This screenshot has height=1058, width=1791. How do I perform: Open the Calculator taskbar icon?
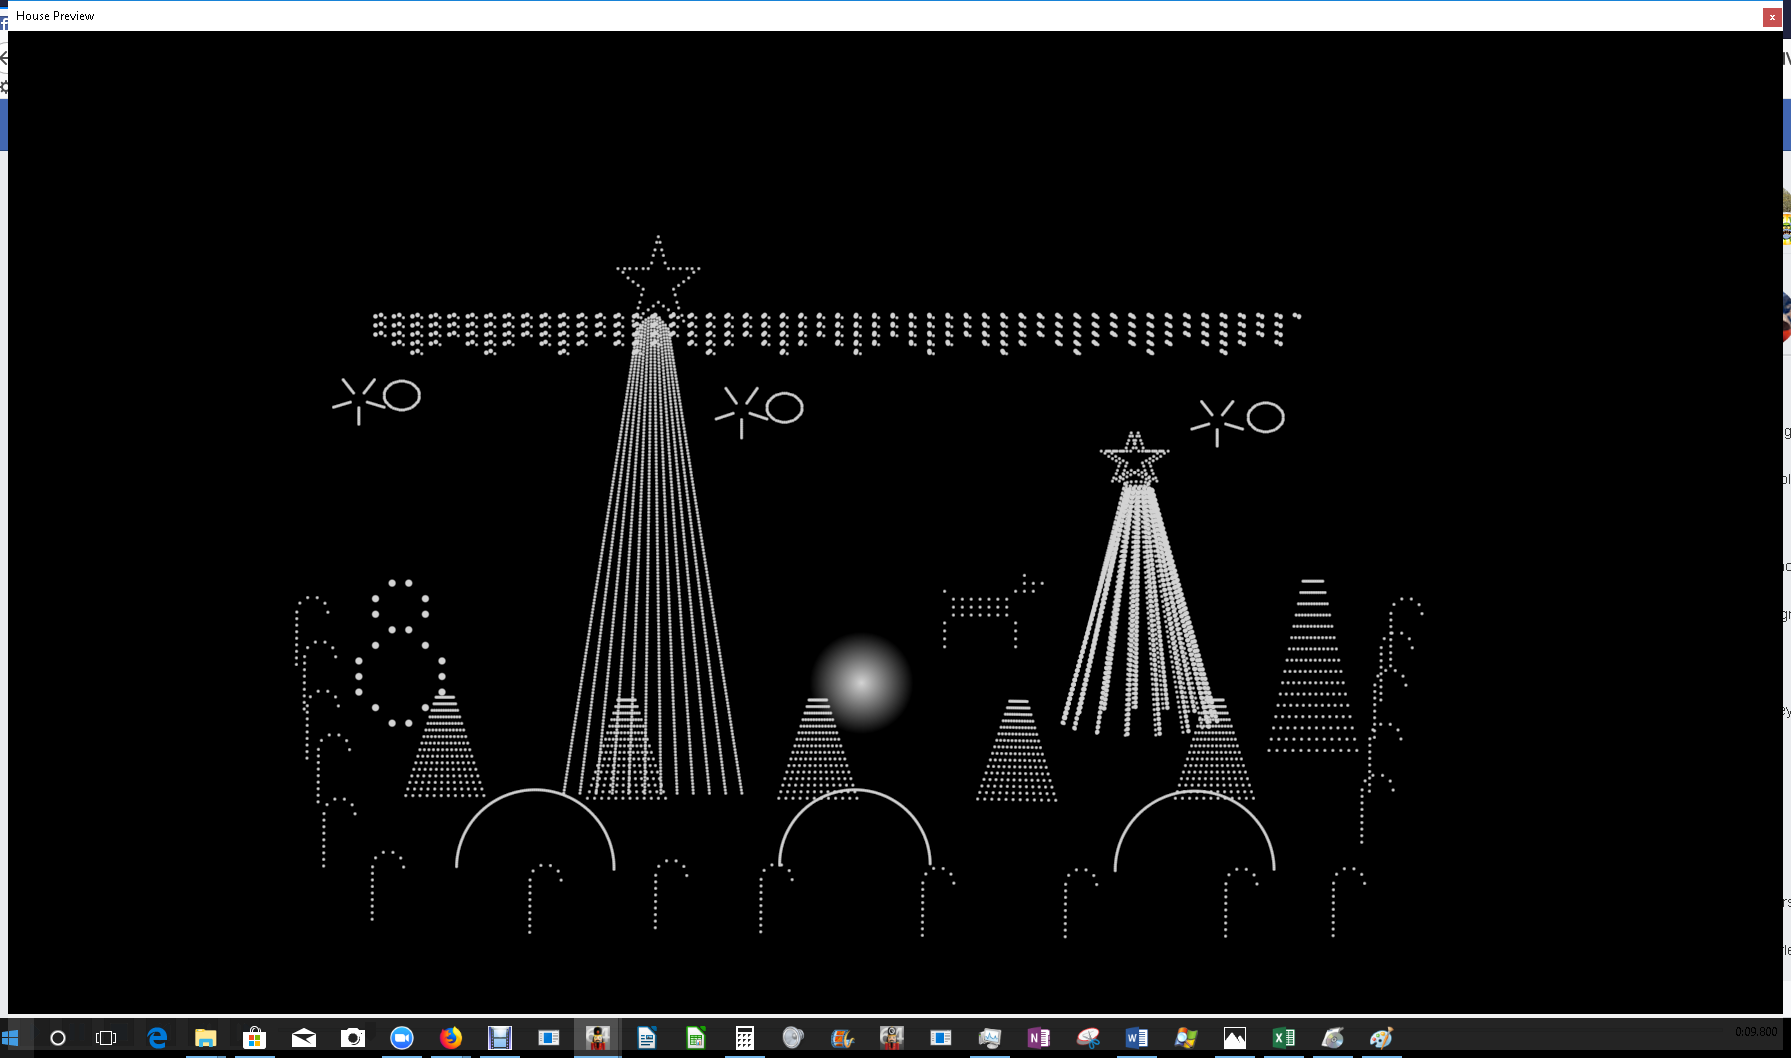(x=745, y=1038)
